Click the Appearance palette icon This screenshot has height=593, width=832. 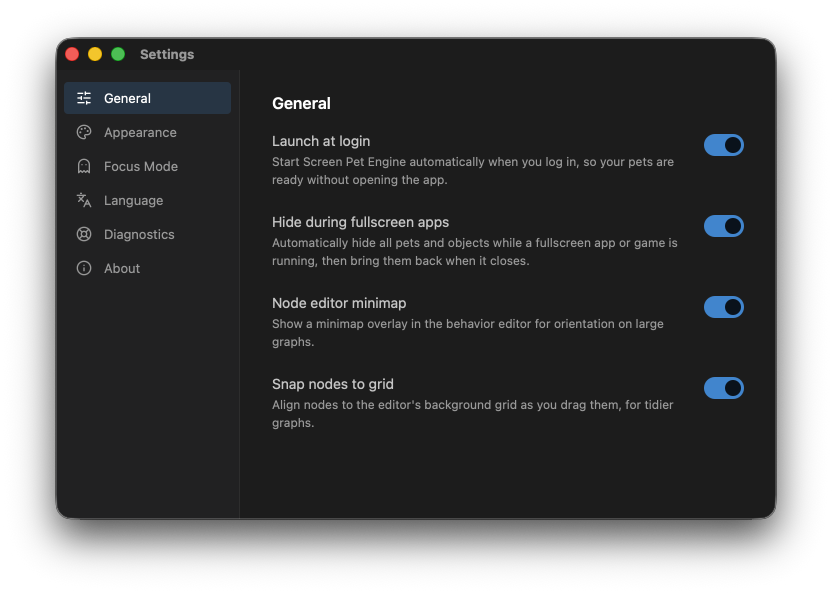coord(84,132)
